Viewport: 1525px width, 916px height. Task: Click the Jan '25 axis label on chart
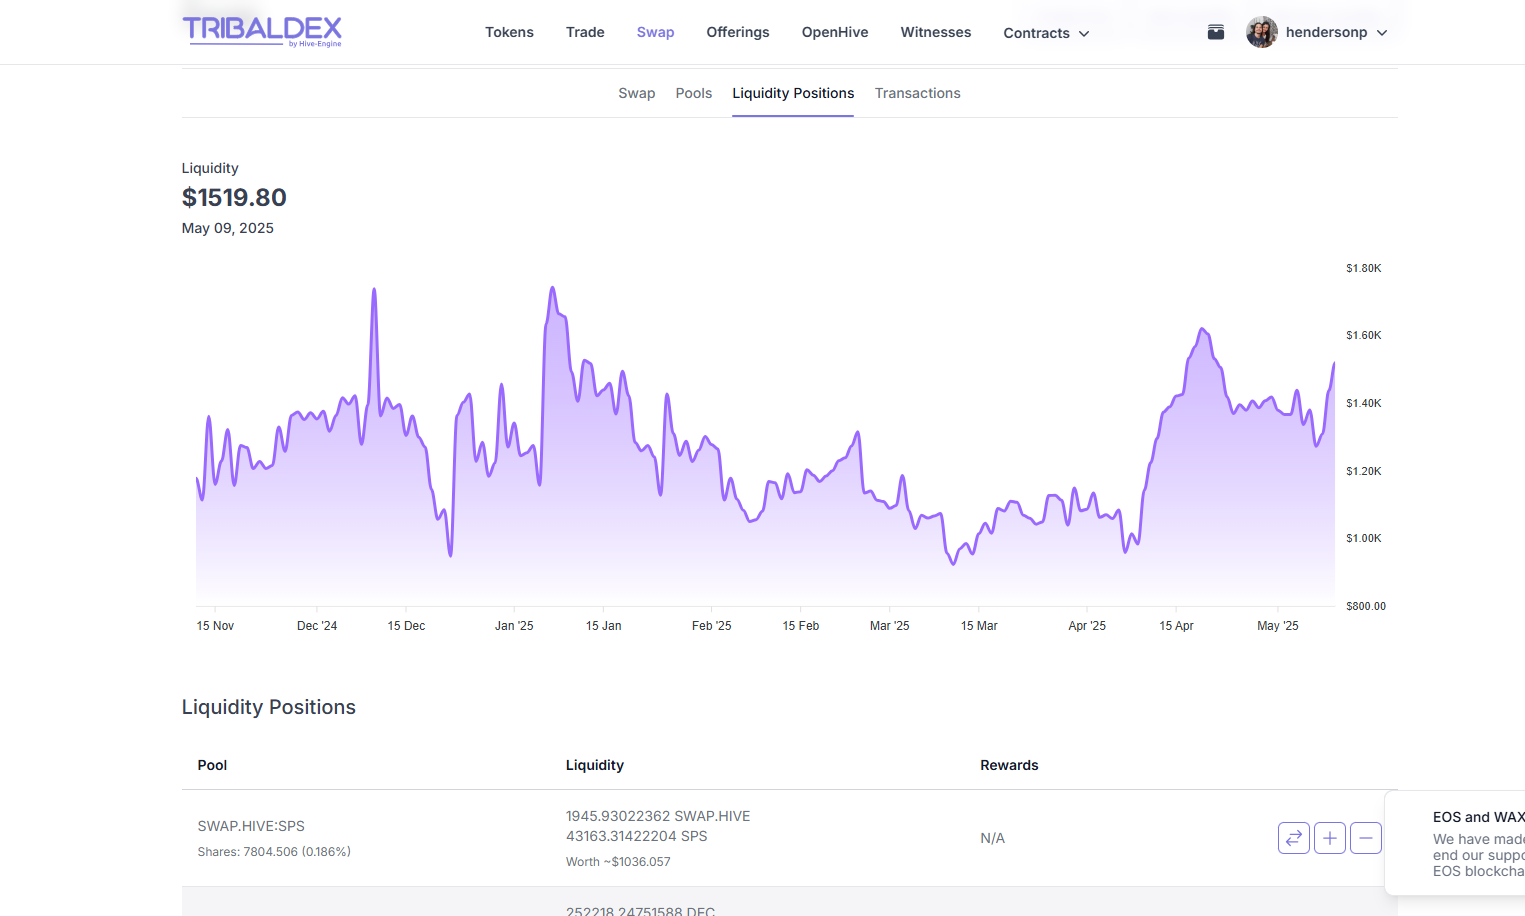[x=514, y=626]
